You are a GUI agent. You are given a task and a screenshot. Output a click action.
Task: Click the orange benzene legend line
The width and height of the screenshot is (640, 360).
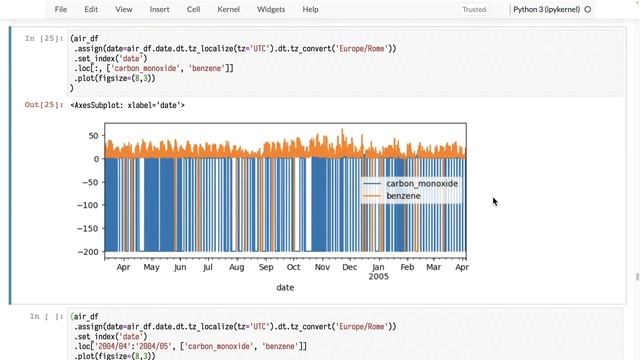click(x=372, y=196)
